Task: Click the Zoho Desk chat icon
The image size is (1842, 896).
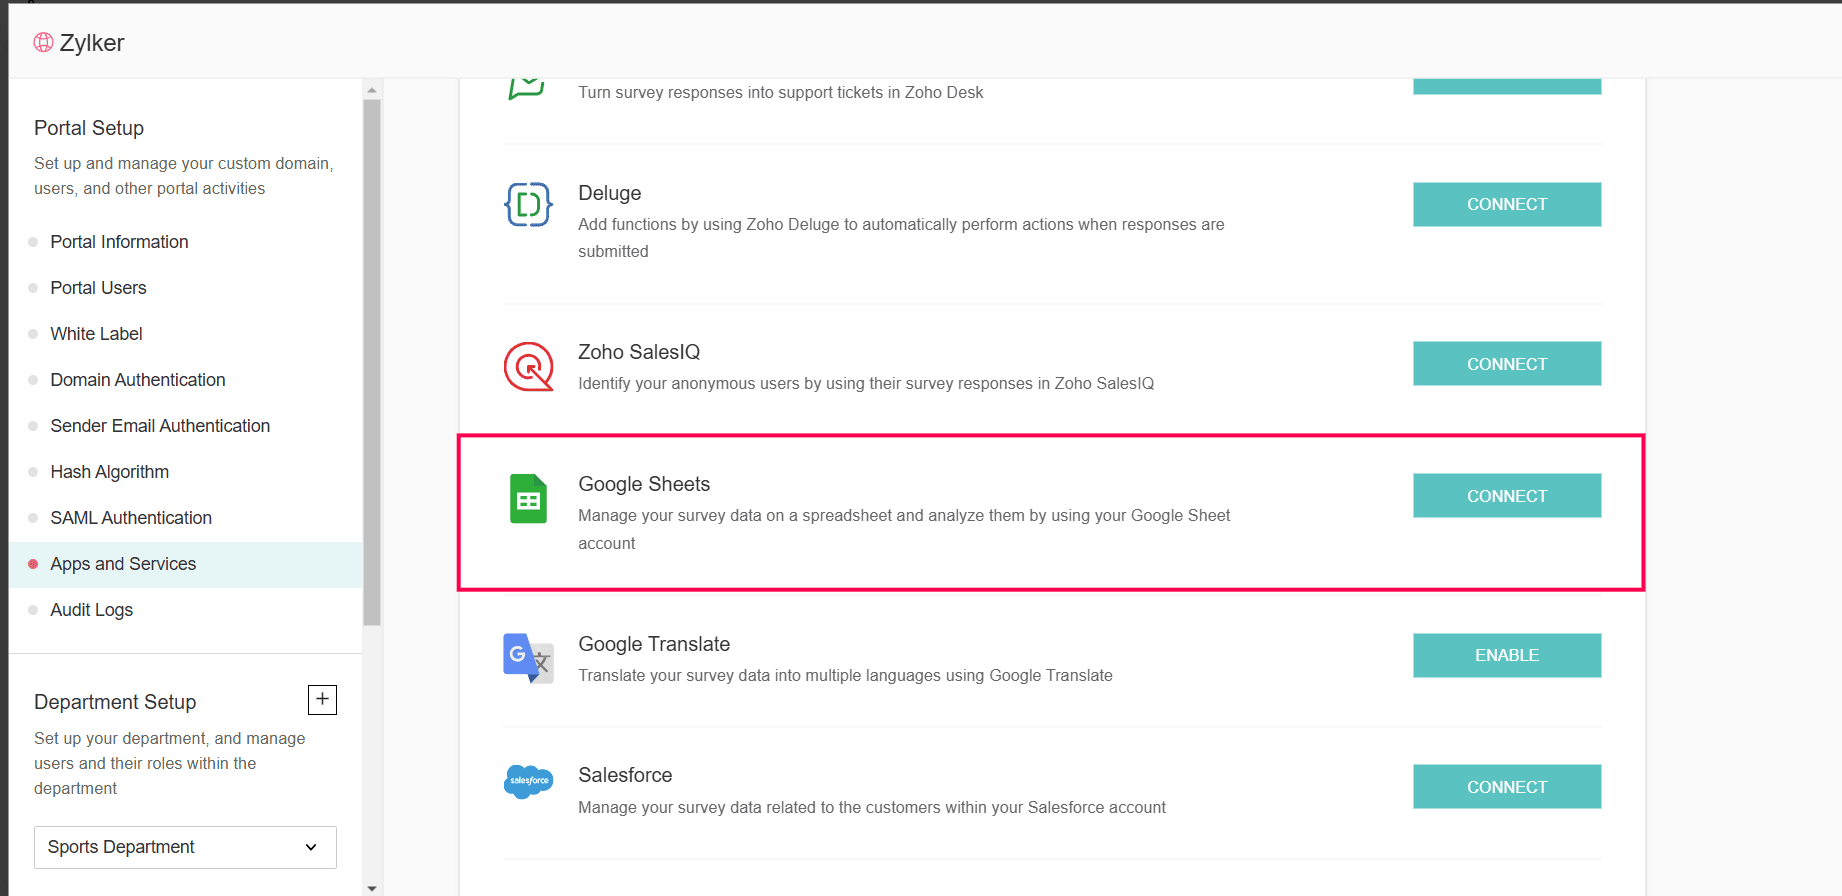Action: [x=527, y=87]
